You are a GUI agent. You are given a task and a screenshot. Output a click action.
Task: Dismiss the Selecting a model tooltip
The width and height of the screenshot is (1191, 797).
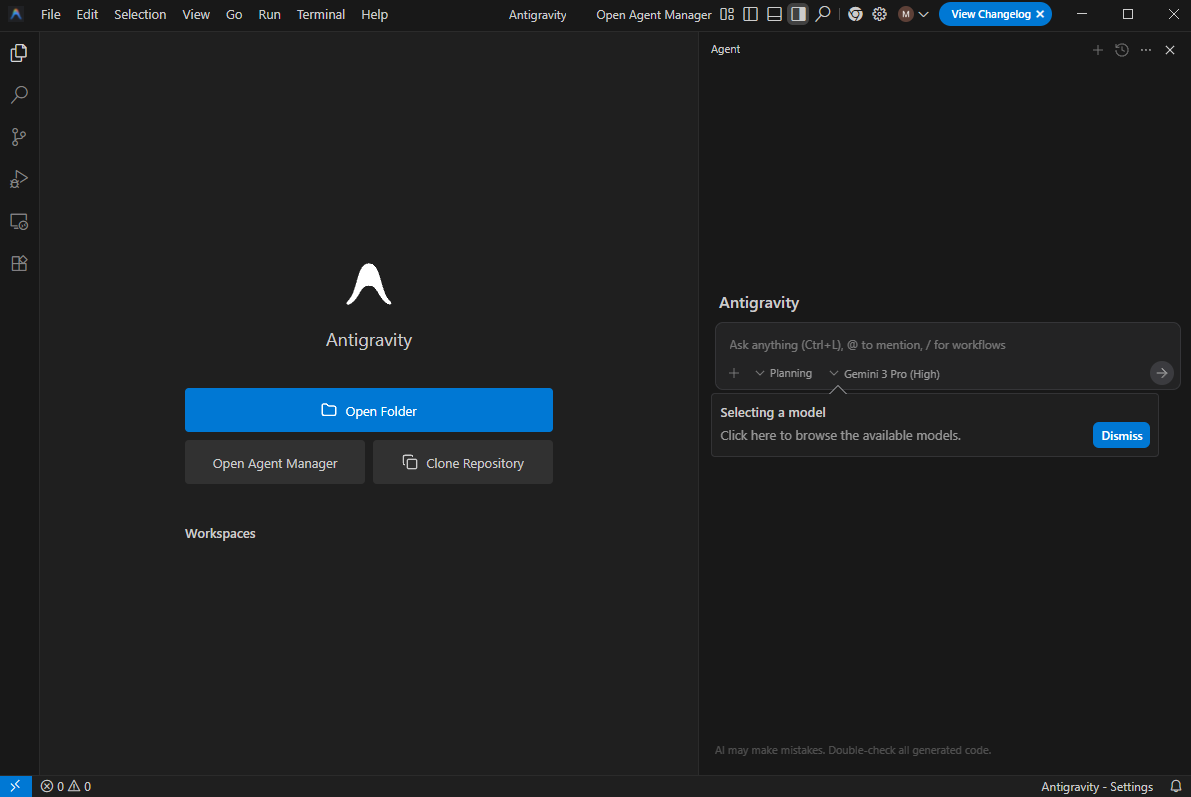(x=1120, y=435)
